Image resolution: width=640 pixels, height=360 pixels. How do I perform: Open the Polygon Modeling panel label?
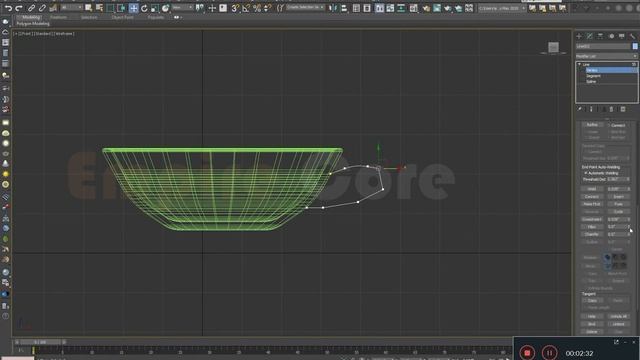[x=33, y=24]
